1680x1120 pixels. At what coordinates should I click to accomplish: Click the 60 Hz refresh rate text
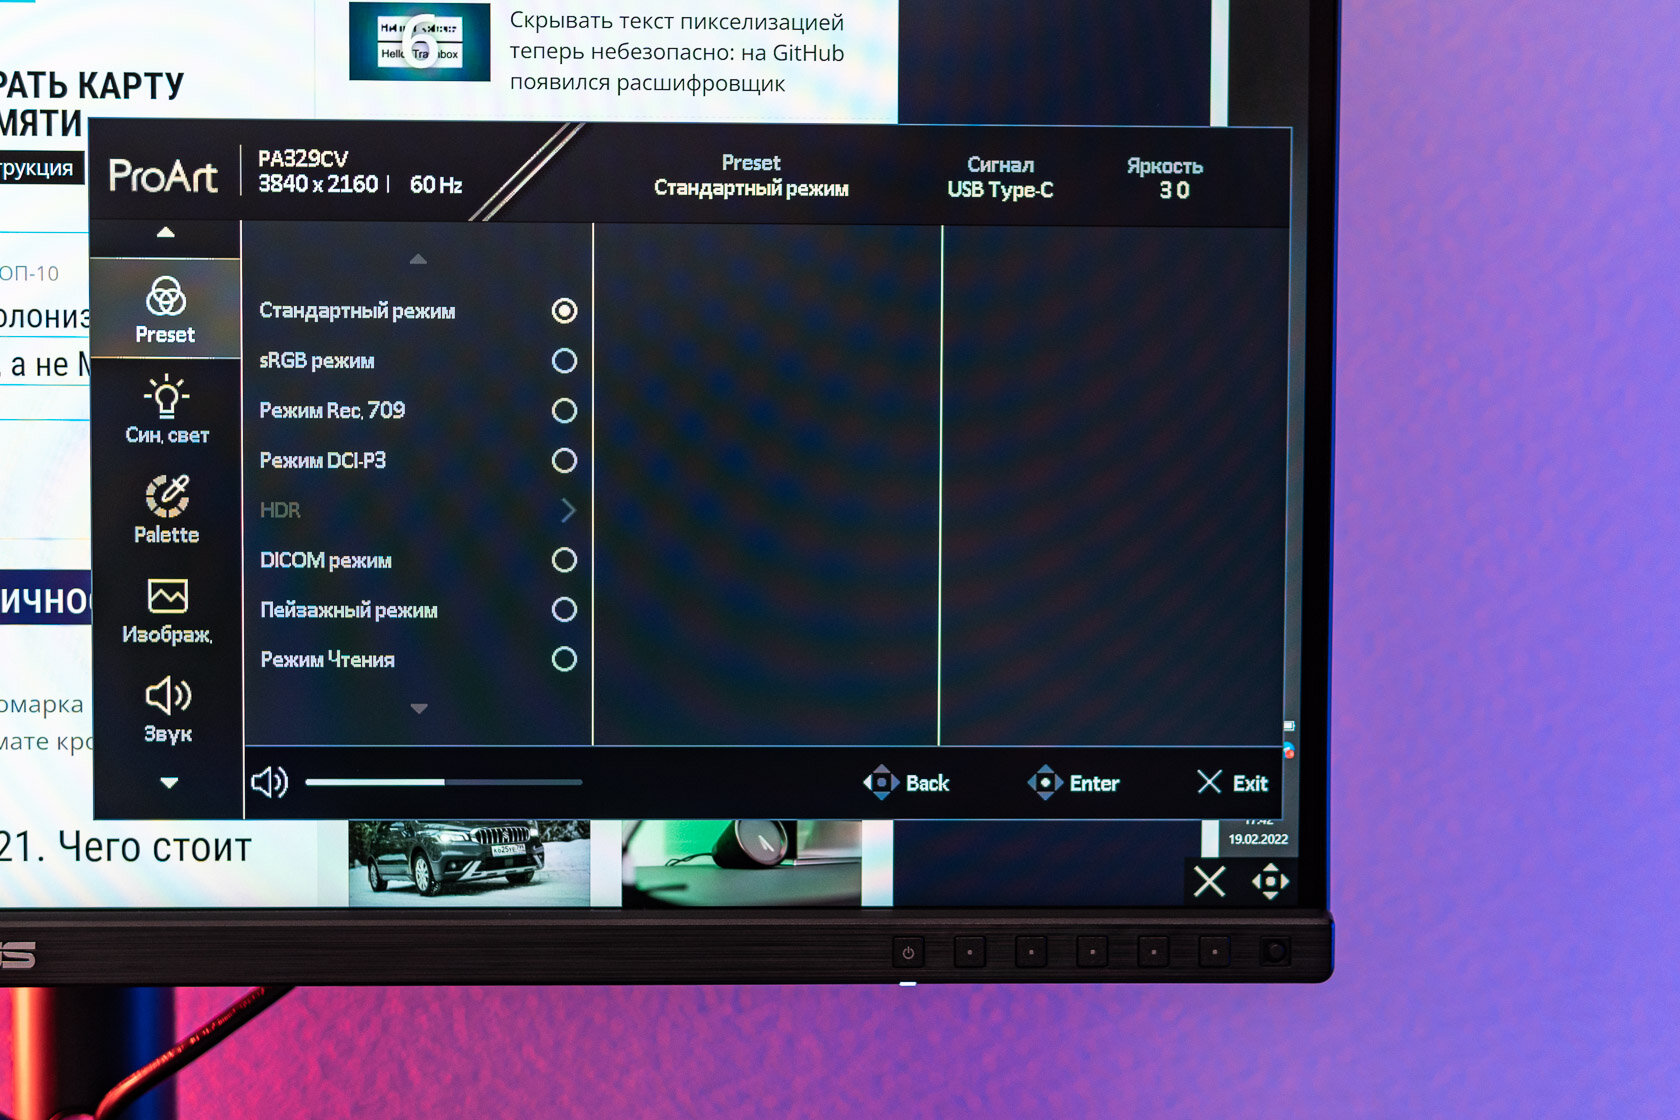[436, 185]
